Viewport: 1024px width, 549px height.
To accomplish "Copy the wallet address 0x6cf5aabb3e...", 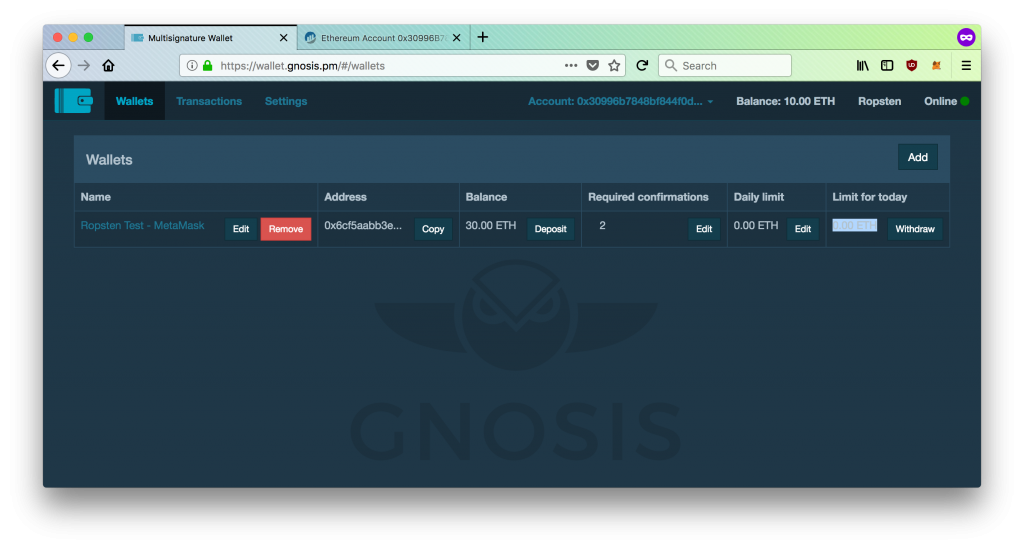I will pos(433,229).
